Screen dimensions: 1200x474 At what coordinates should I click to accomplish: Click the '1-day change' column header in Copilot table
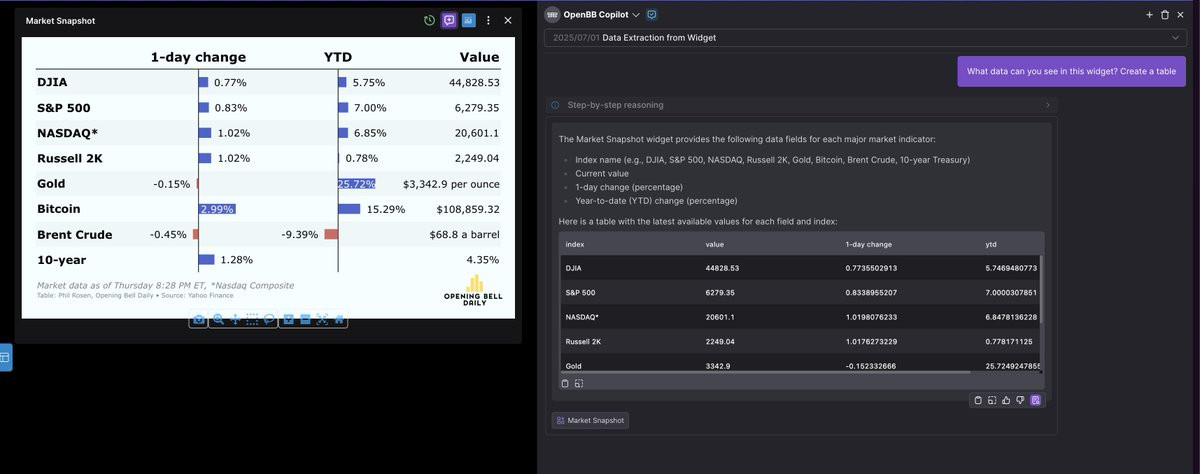869,244
